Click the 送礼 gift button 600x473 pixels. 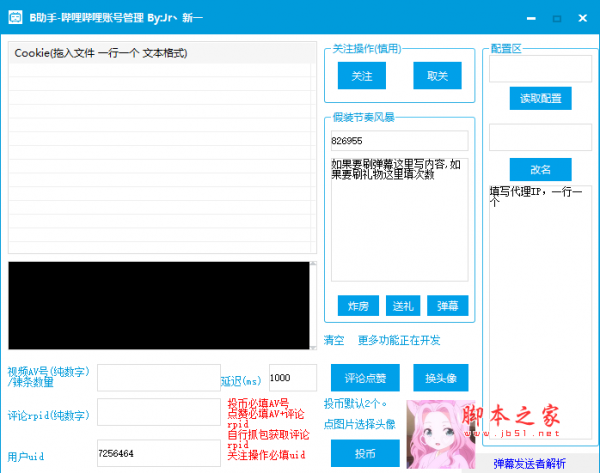click(x=403, y=305)
